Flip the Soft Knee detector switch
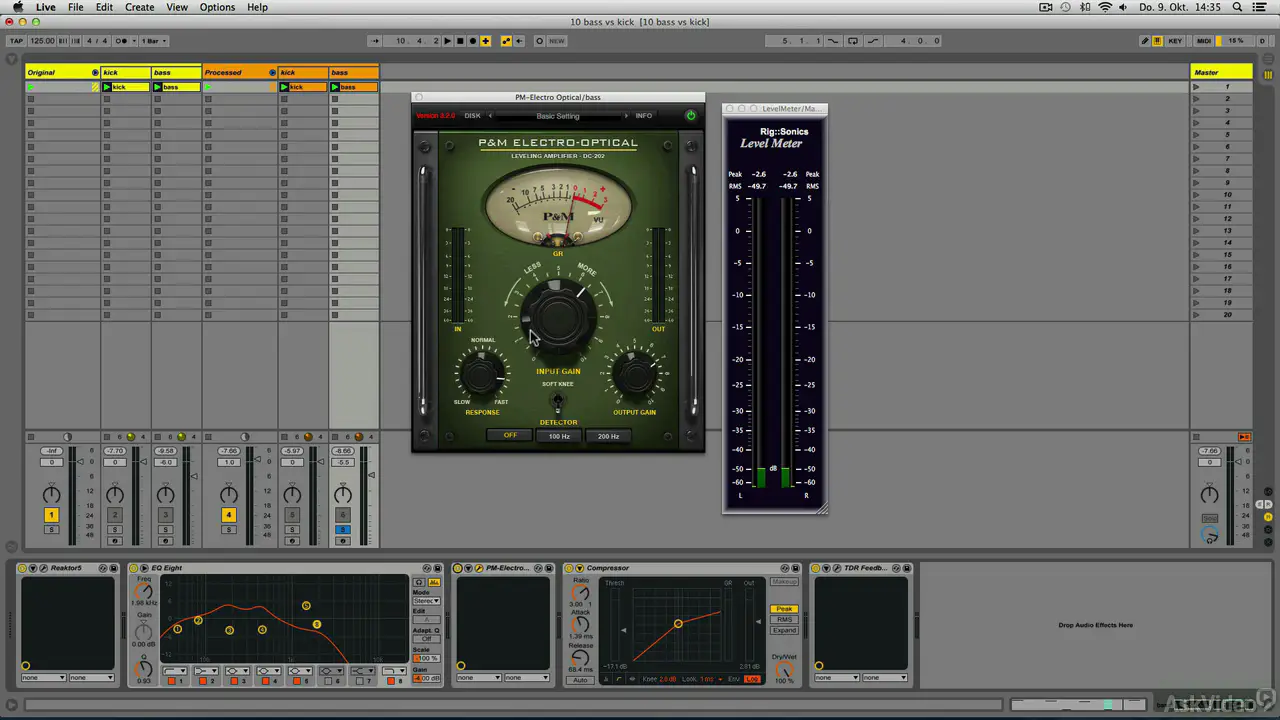Screen dimensions: 1280x720 [x=558, y=402]
